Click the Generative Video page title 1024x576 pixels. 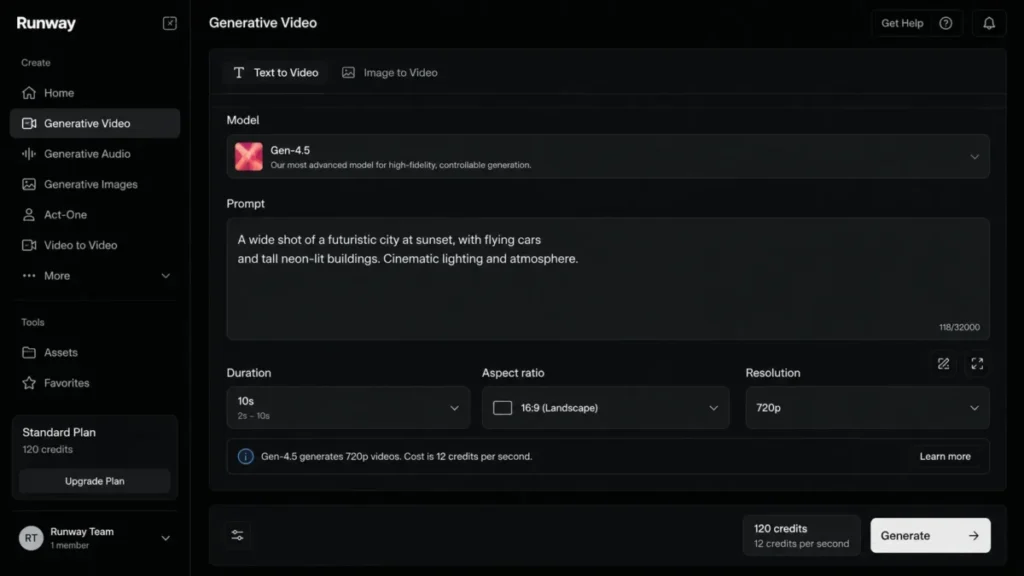(263, 23)
